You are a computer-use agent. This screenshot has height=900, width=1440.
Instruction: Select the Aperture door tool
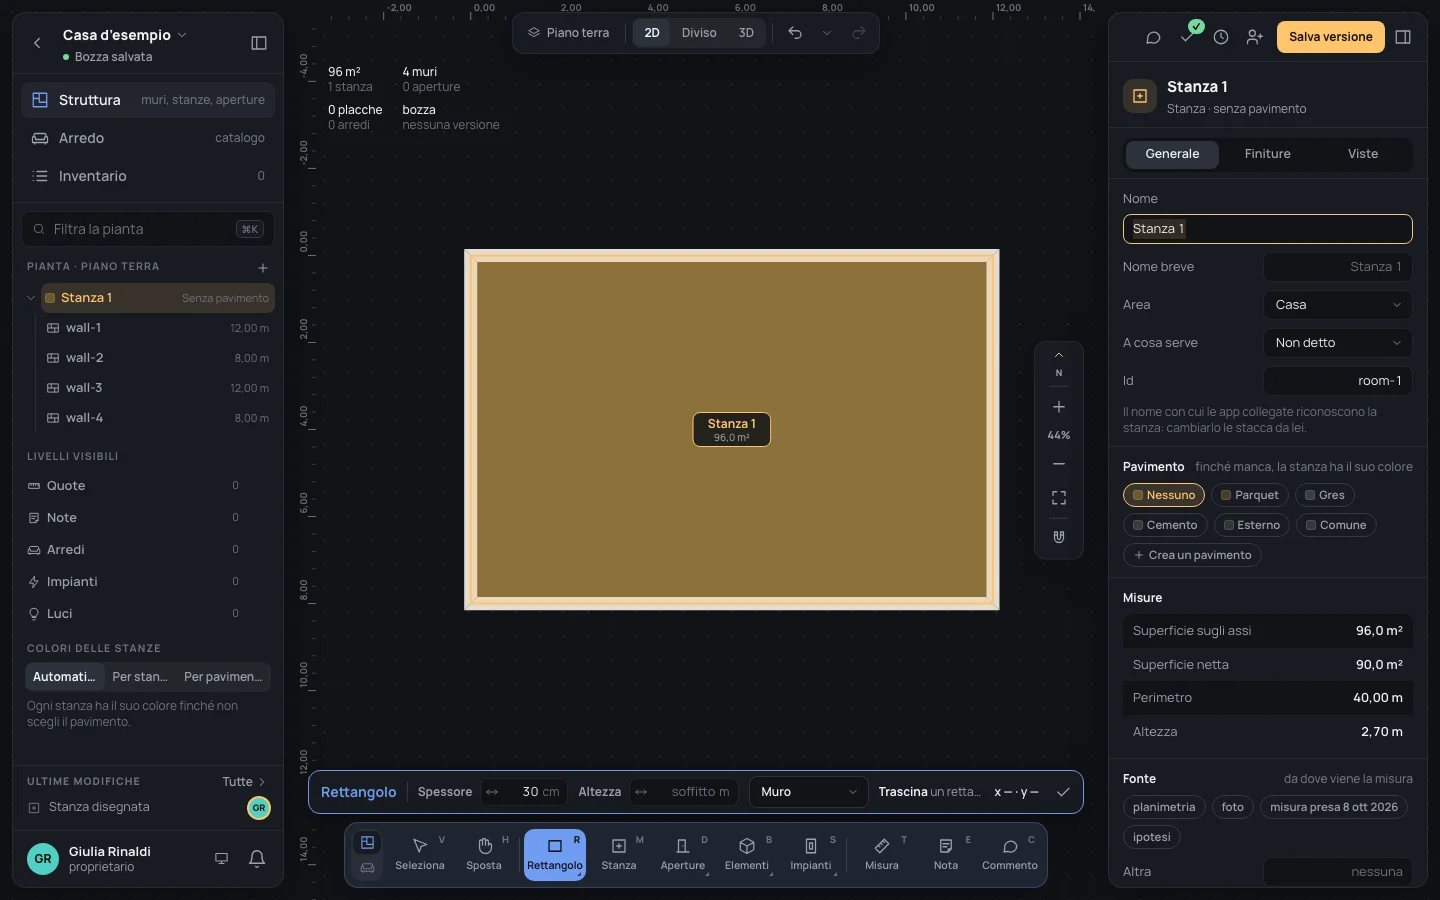pos(683,854)
